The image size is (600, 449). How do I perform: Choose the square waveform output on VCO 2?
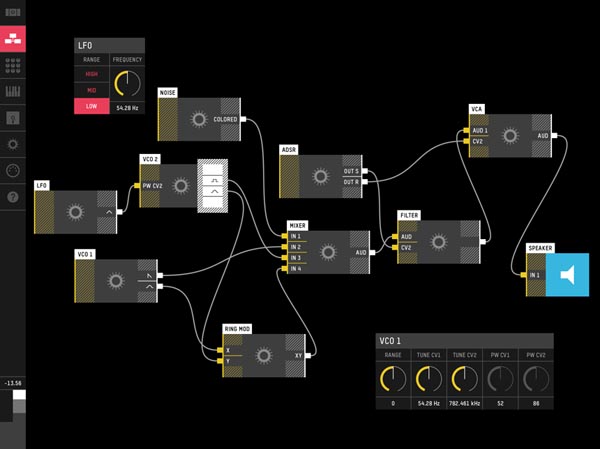click(213, 180)
